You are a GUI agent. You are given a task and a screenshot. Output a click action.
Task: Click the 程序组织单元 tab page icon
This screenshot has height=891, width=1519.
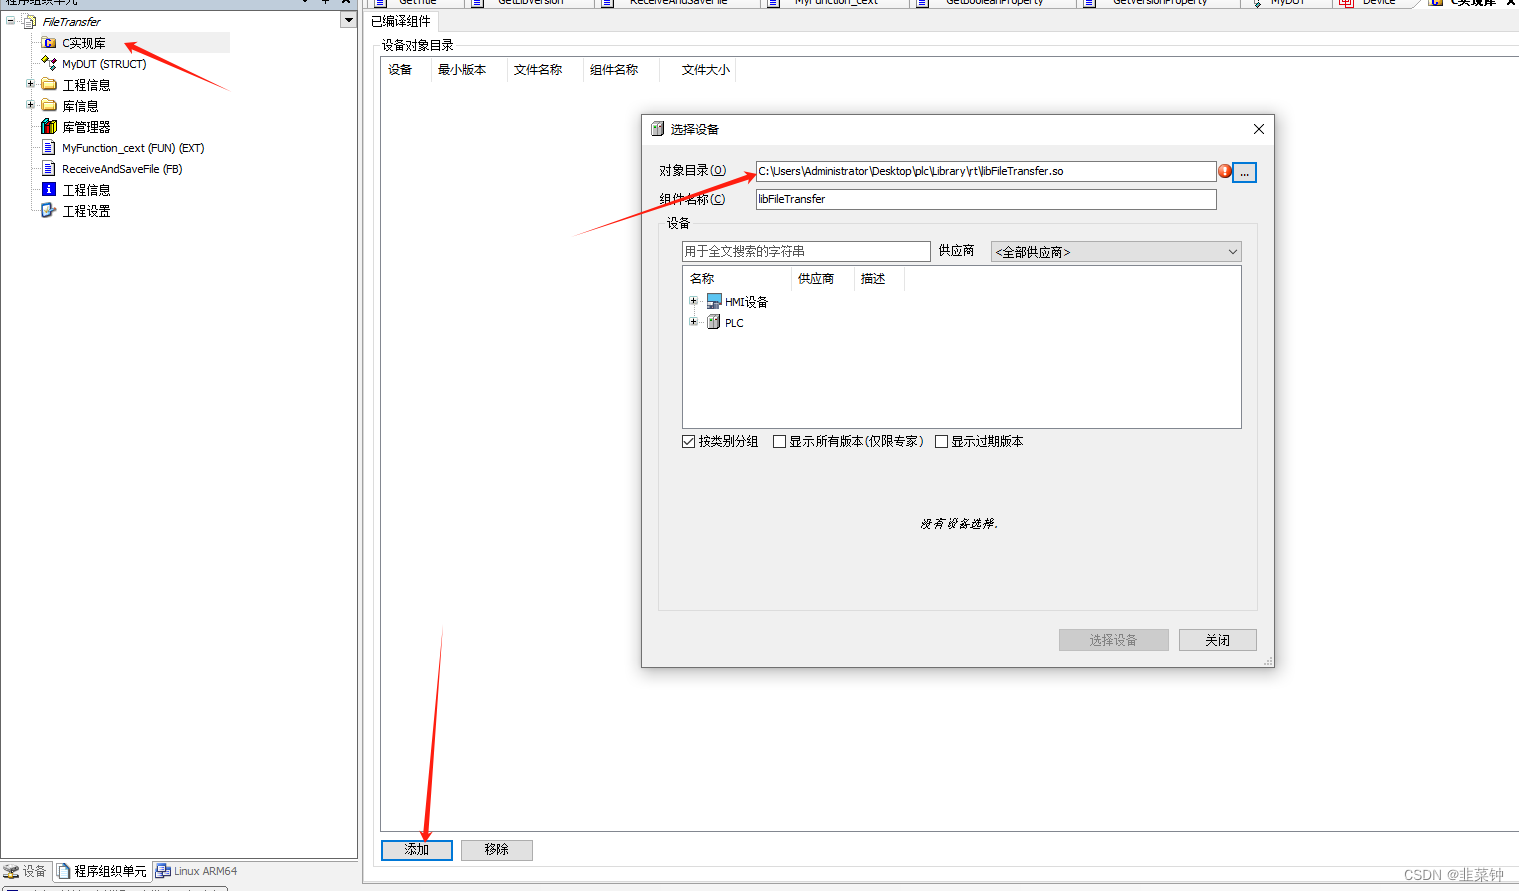coord(64,871)
